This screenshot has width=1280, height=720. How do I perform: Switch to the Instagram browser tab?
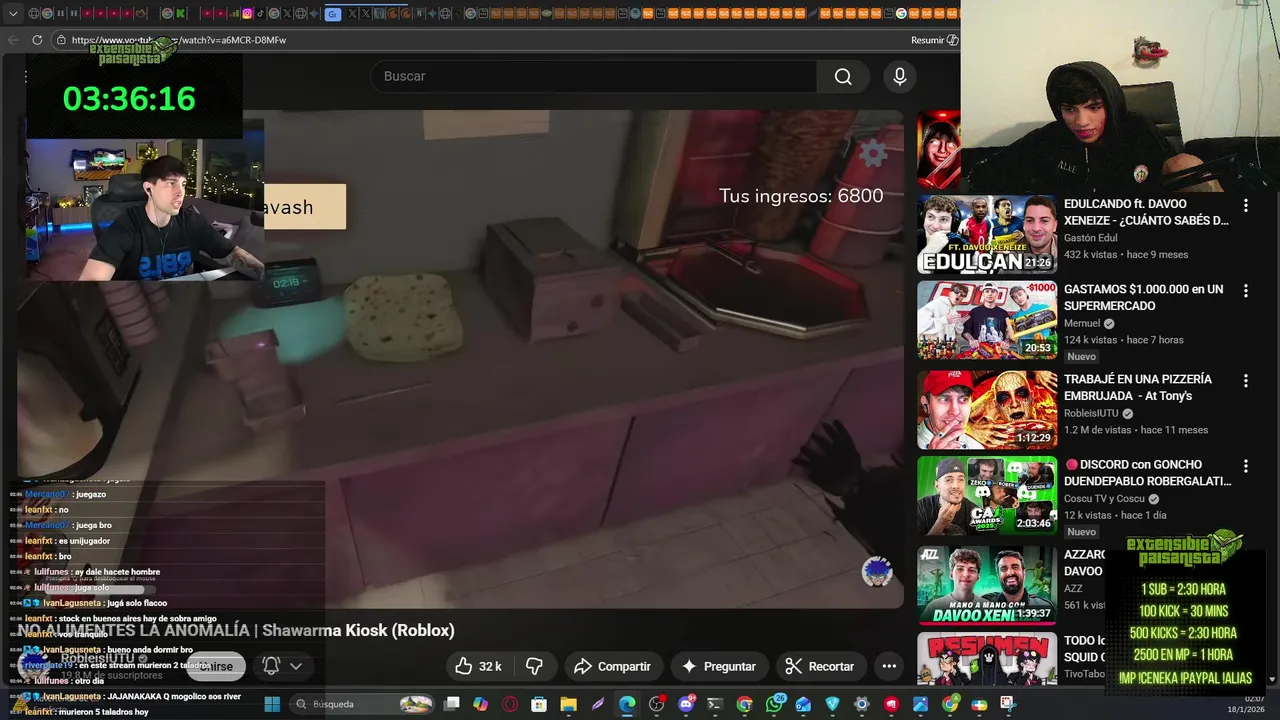coord(247,14)
